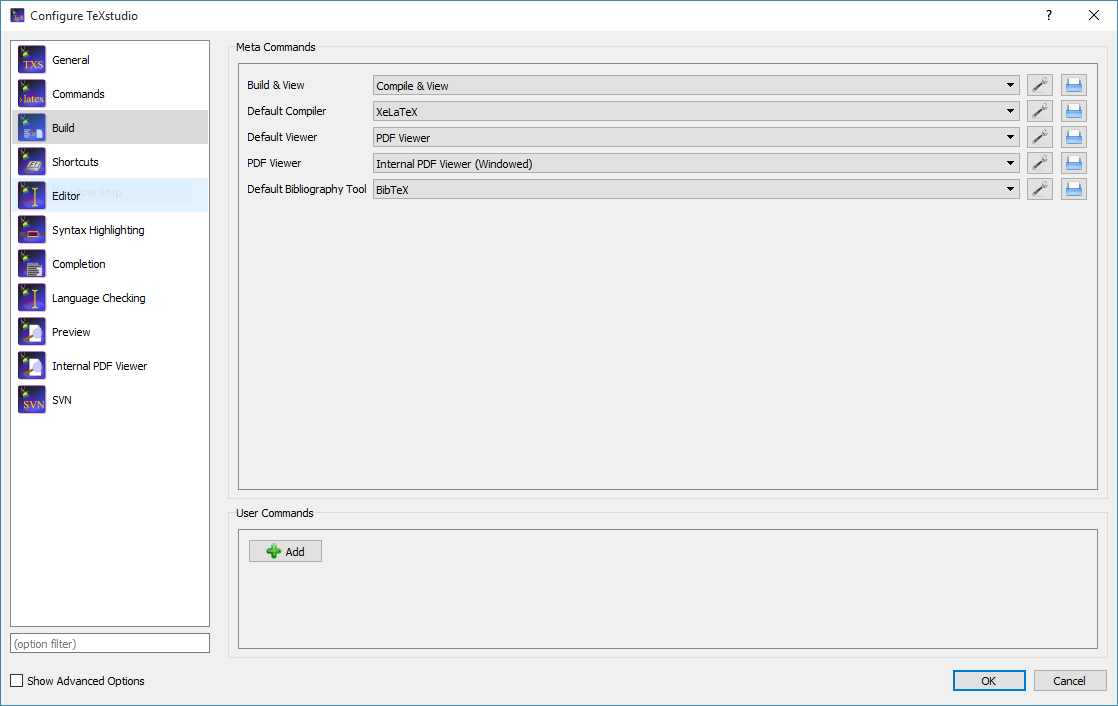The height and width of the screenshot is (706, 1118).
Task: Click the Completion category icon
Action: point(32,264)
